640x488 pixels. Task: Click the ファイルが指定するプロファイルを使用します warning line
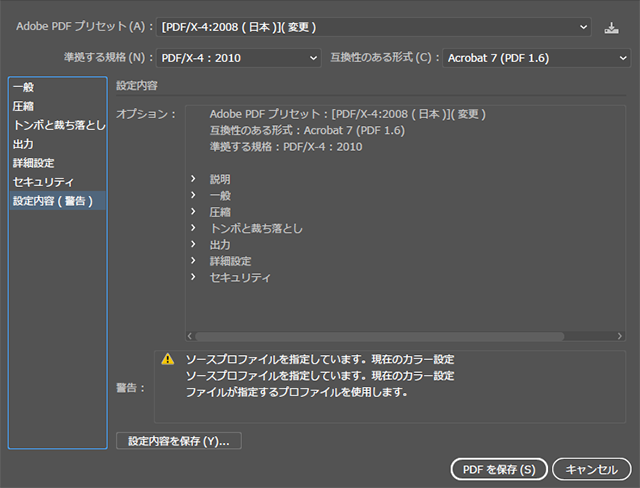point(297,392)
